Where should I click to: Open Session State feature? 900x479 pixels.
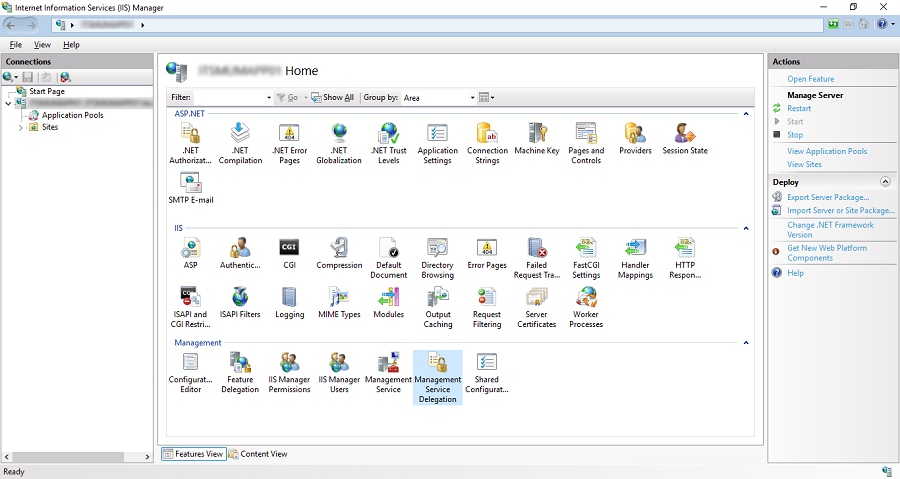[685, 139]
